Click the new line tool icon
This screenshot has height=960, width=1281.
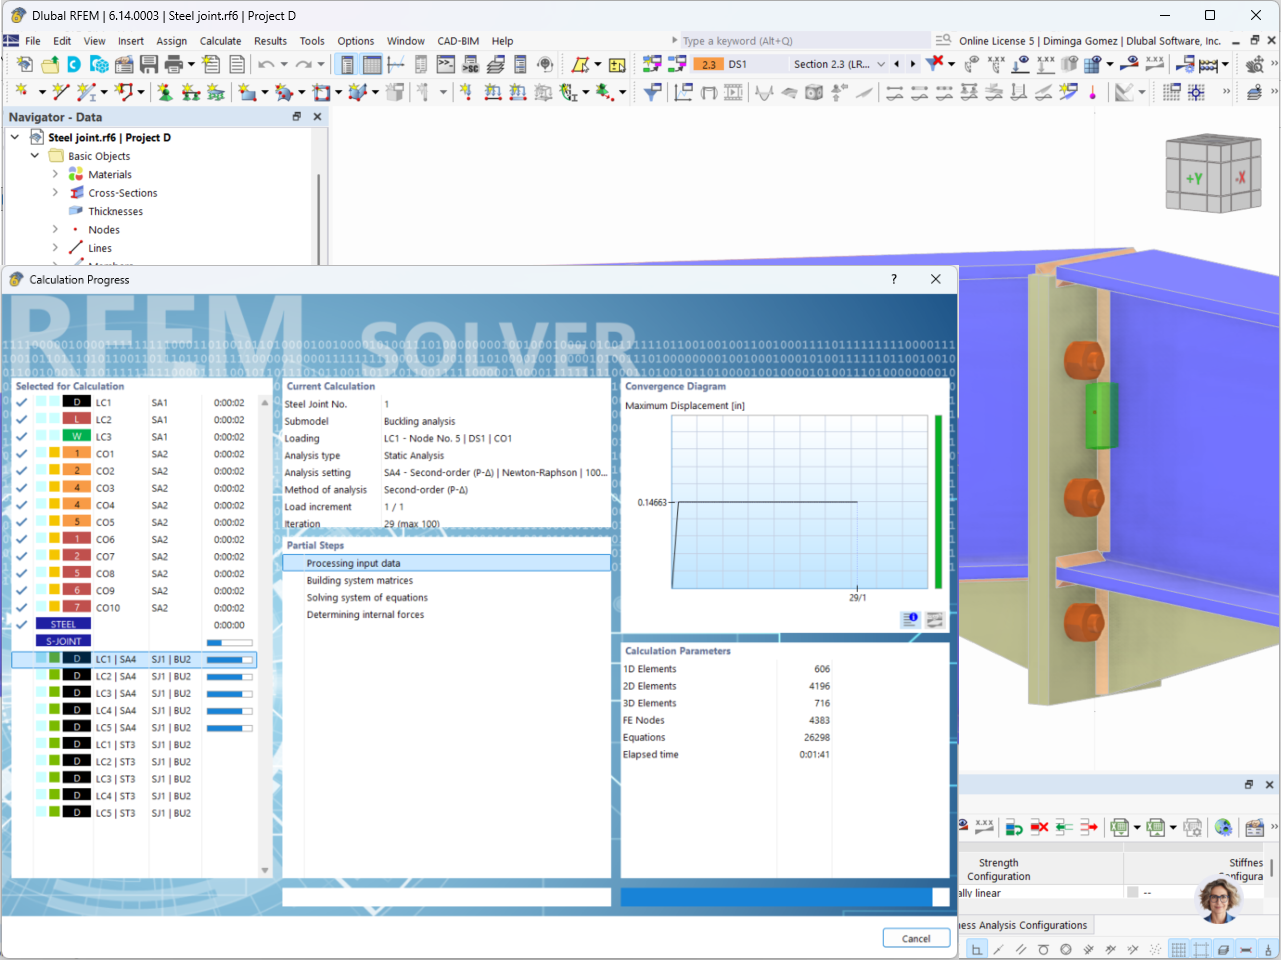(61, 92)
